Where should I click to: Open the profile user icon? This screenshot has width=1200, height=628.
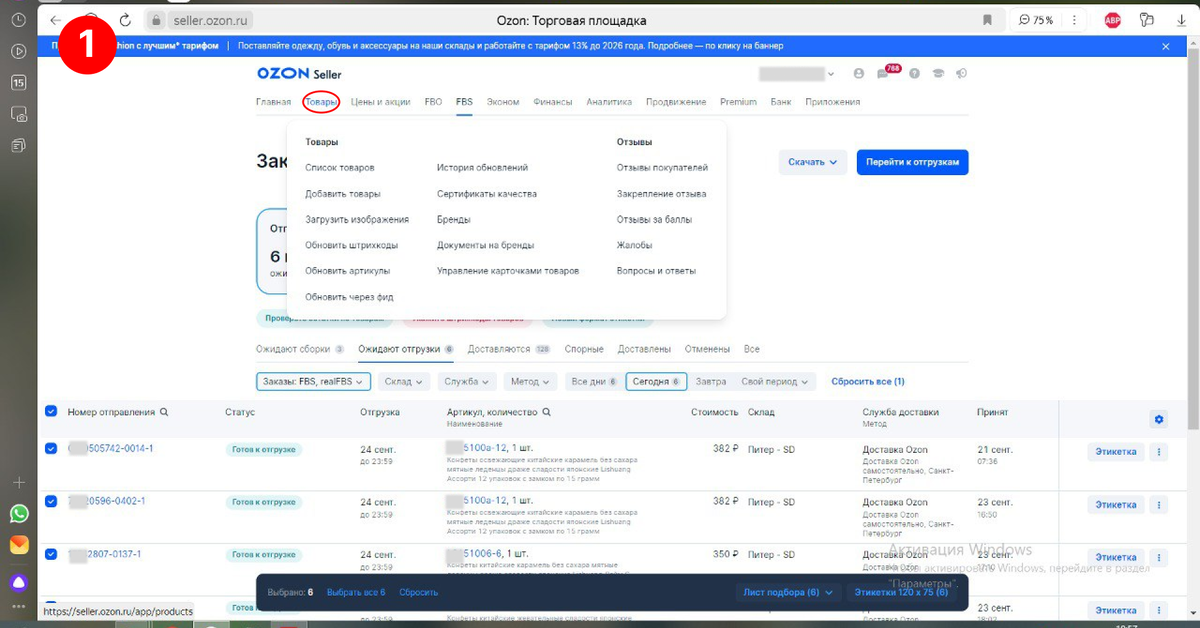pos(859,74)
